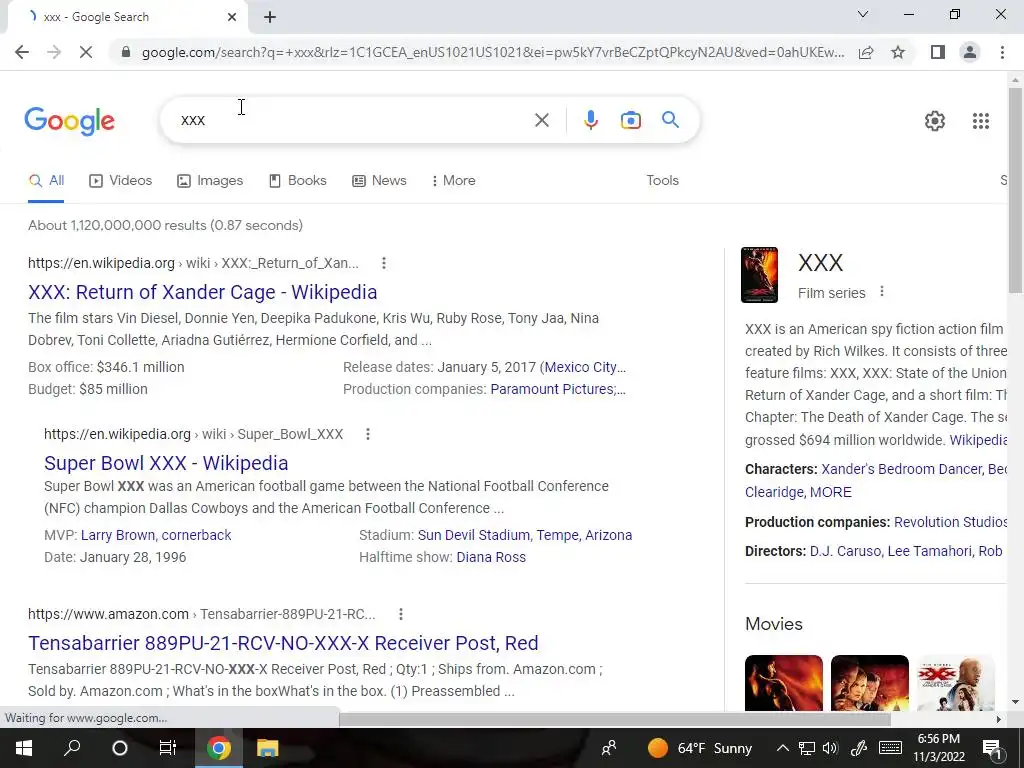The image size is (1024, 768).
Task: Search by image with the camera
Action: [630, 120]
